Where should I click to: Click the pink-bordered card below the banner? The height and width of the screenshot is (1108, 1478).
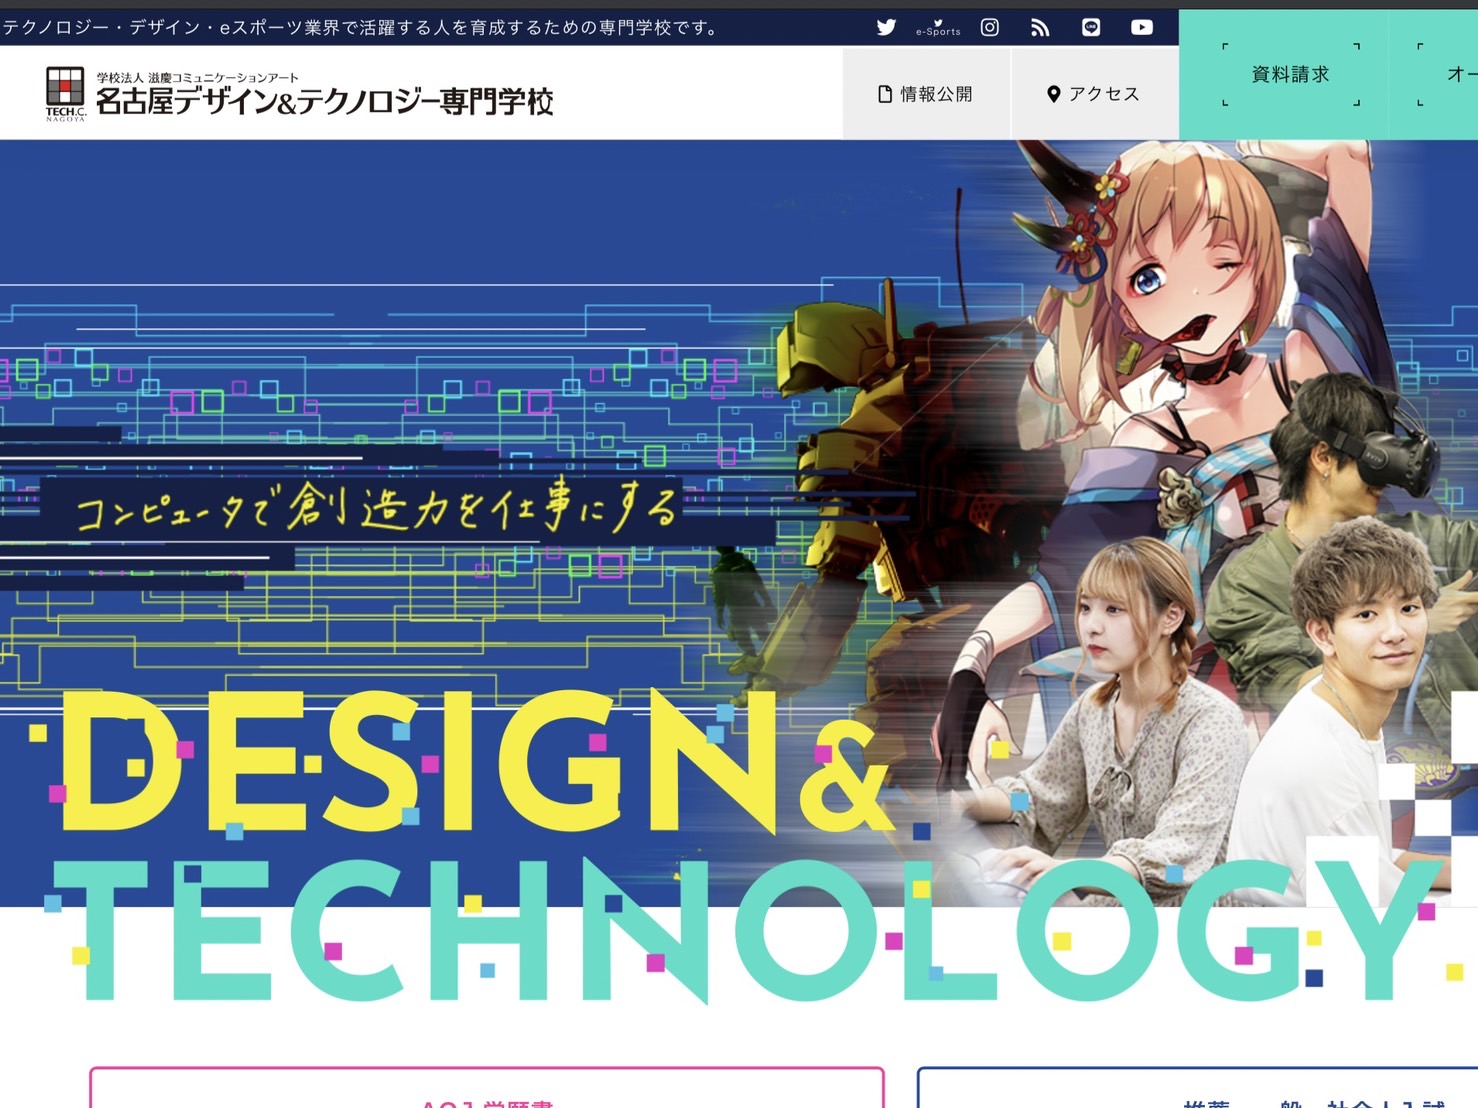(487, 1088)
